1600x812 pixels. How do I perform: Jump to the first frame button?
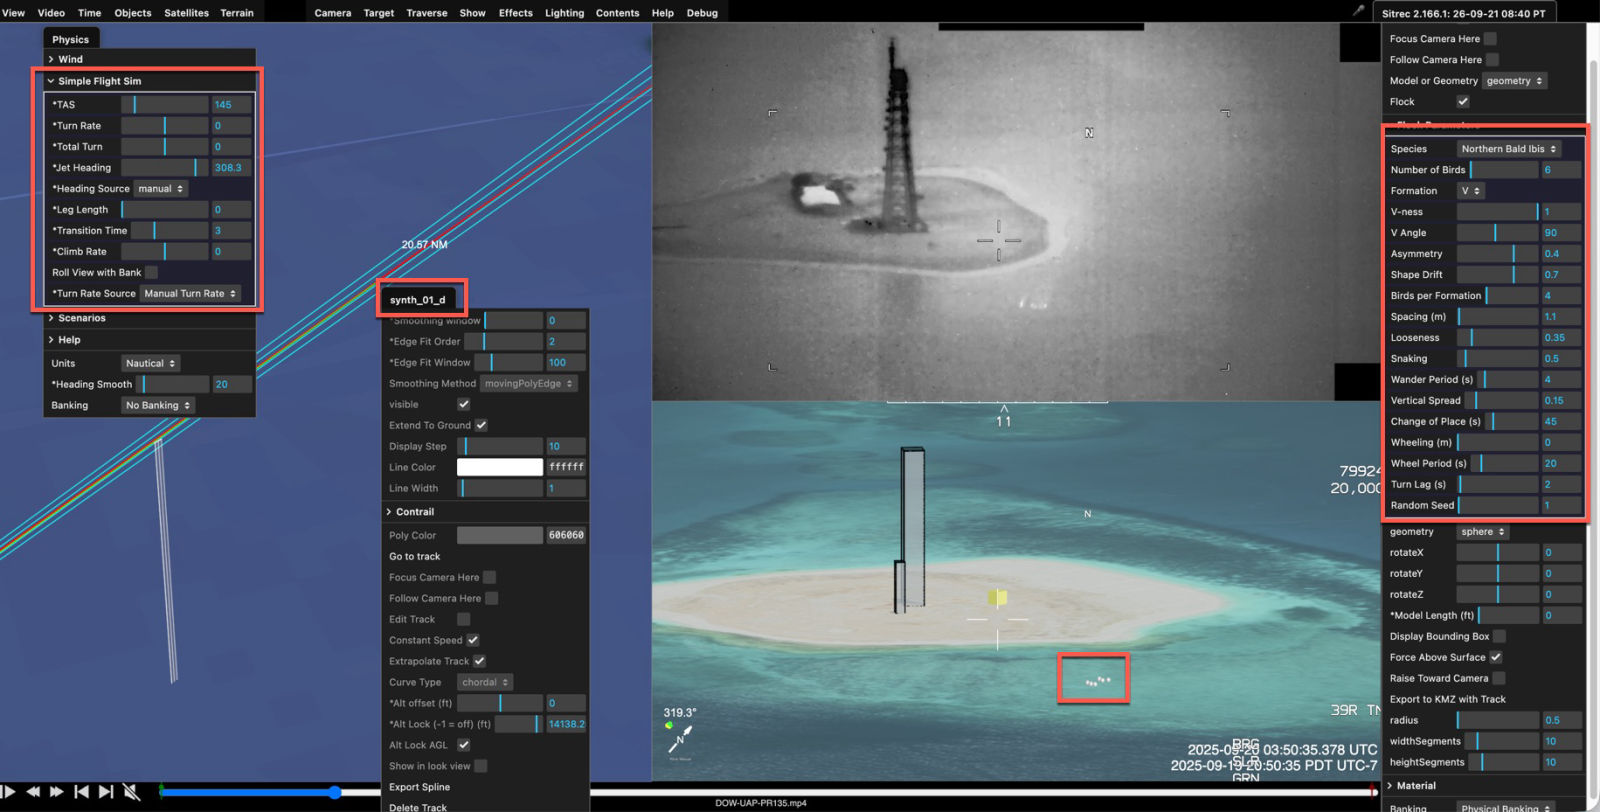pyautogui.click(x=82, y=792)
